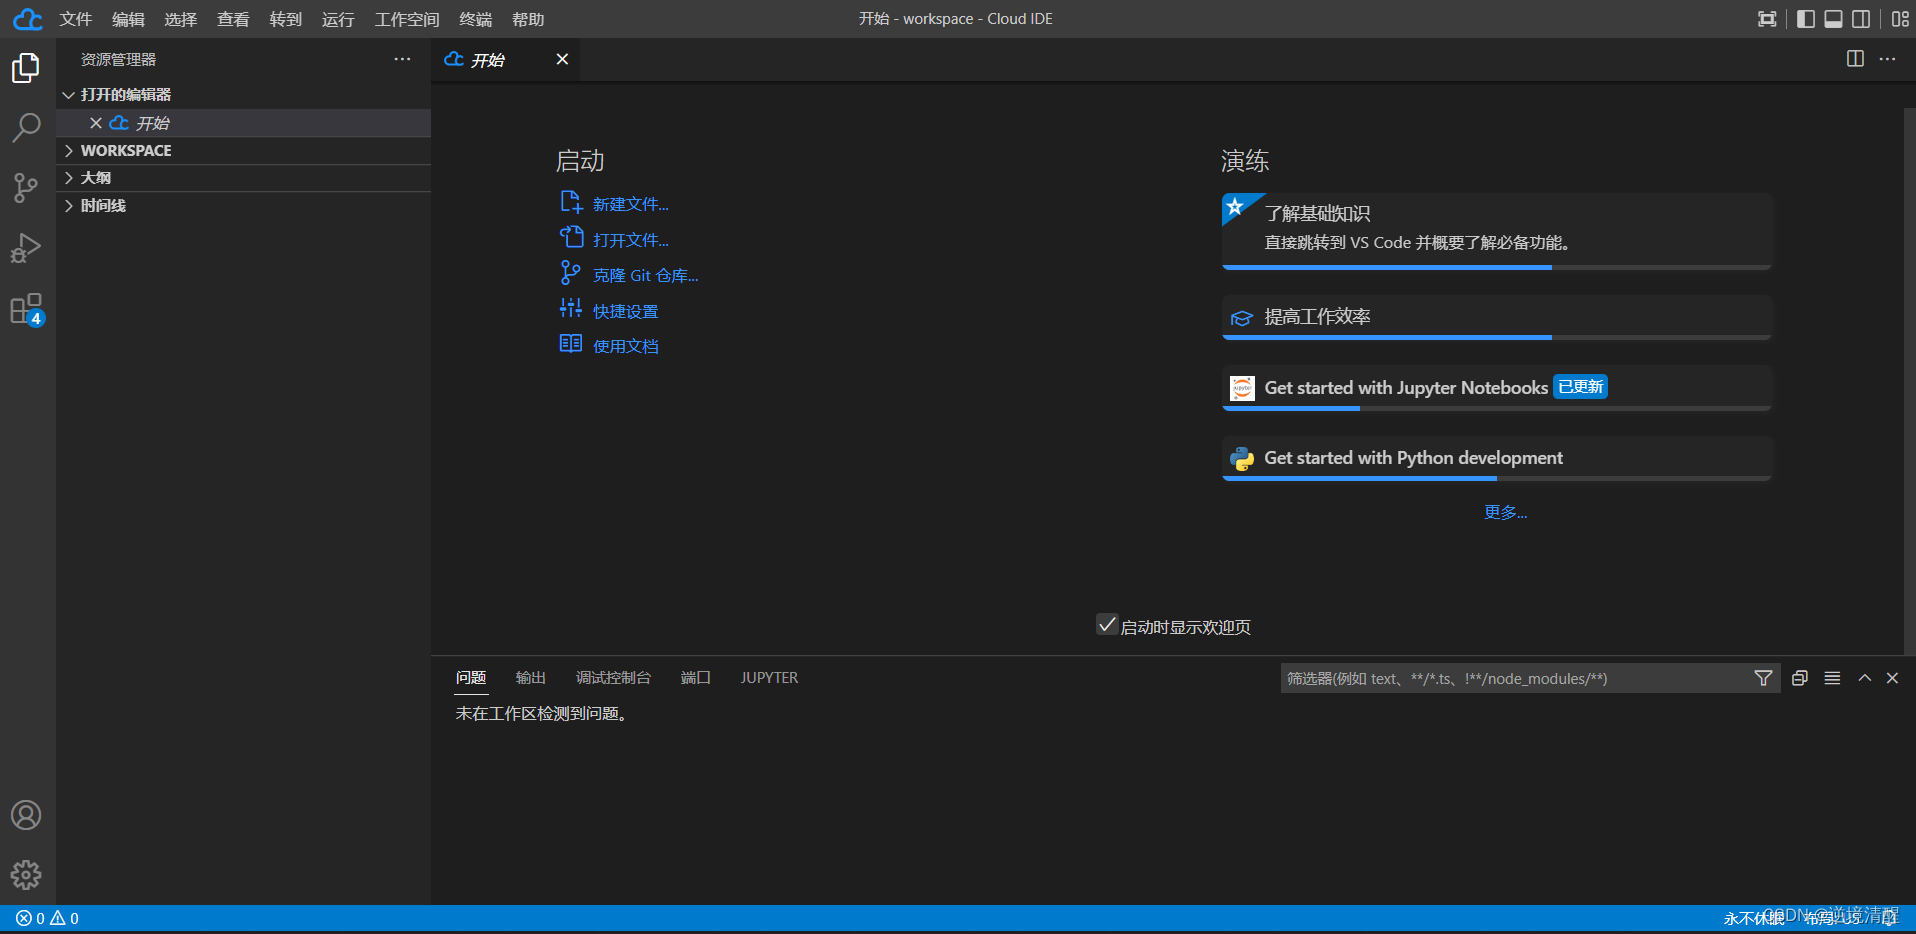Screen dimensions: 1916x934
Task: Click the Jupyter logo in walkthrough list
Action: [1242, 388]
